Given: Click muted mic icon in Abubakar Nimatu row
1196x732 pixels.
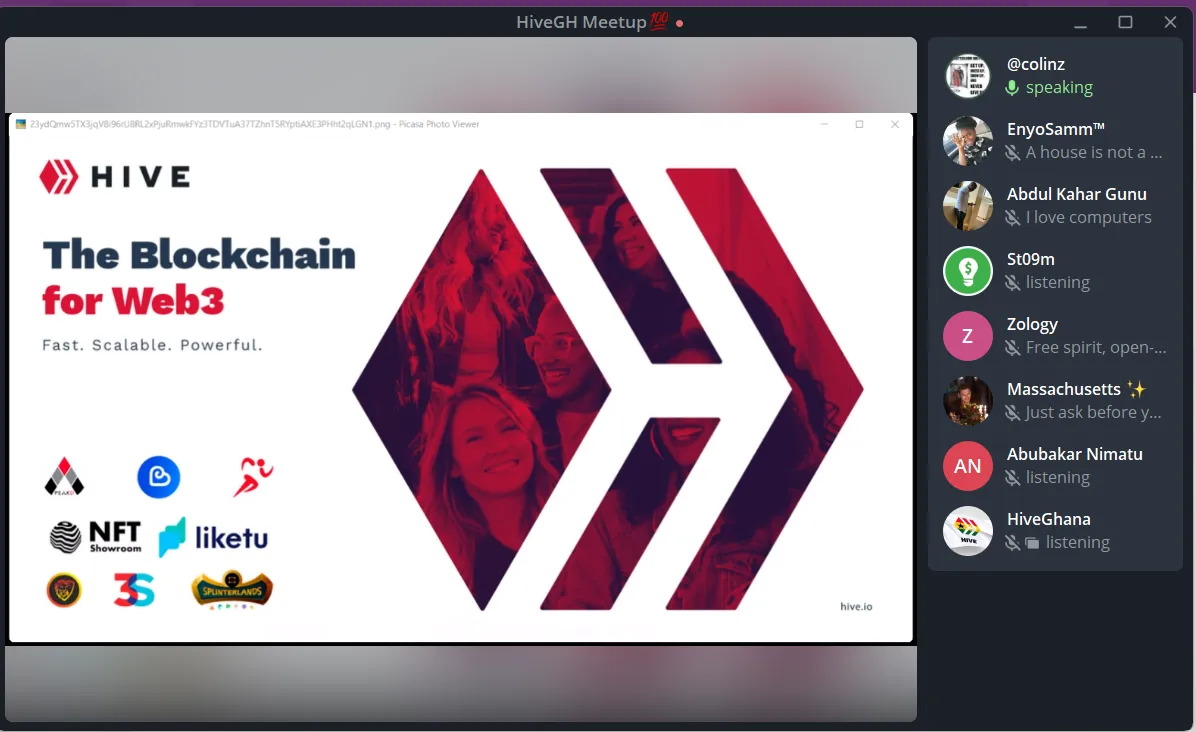Looking at the screenshot, I should coord(1013,478).
